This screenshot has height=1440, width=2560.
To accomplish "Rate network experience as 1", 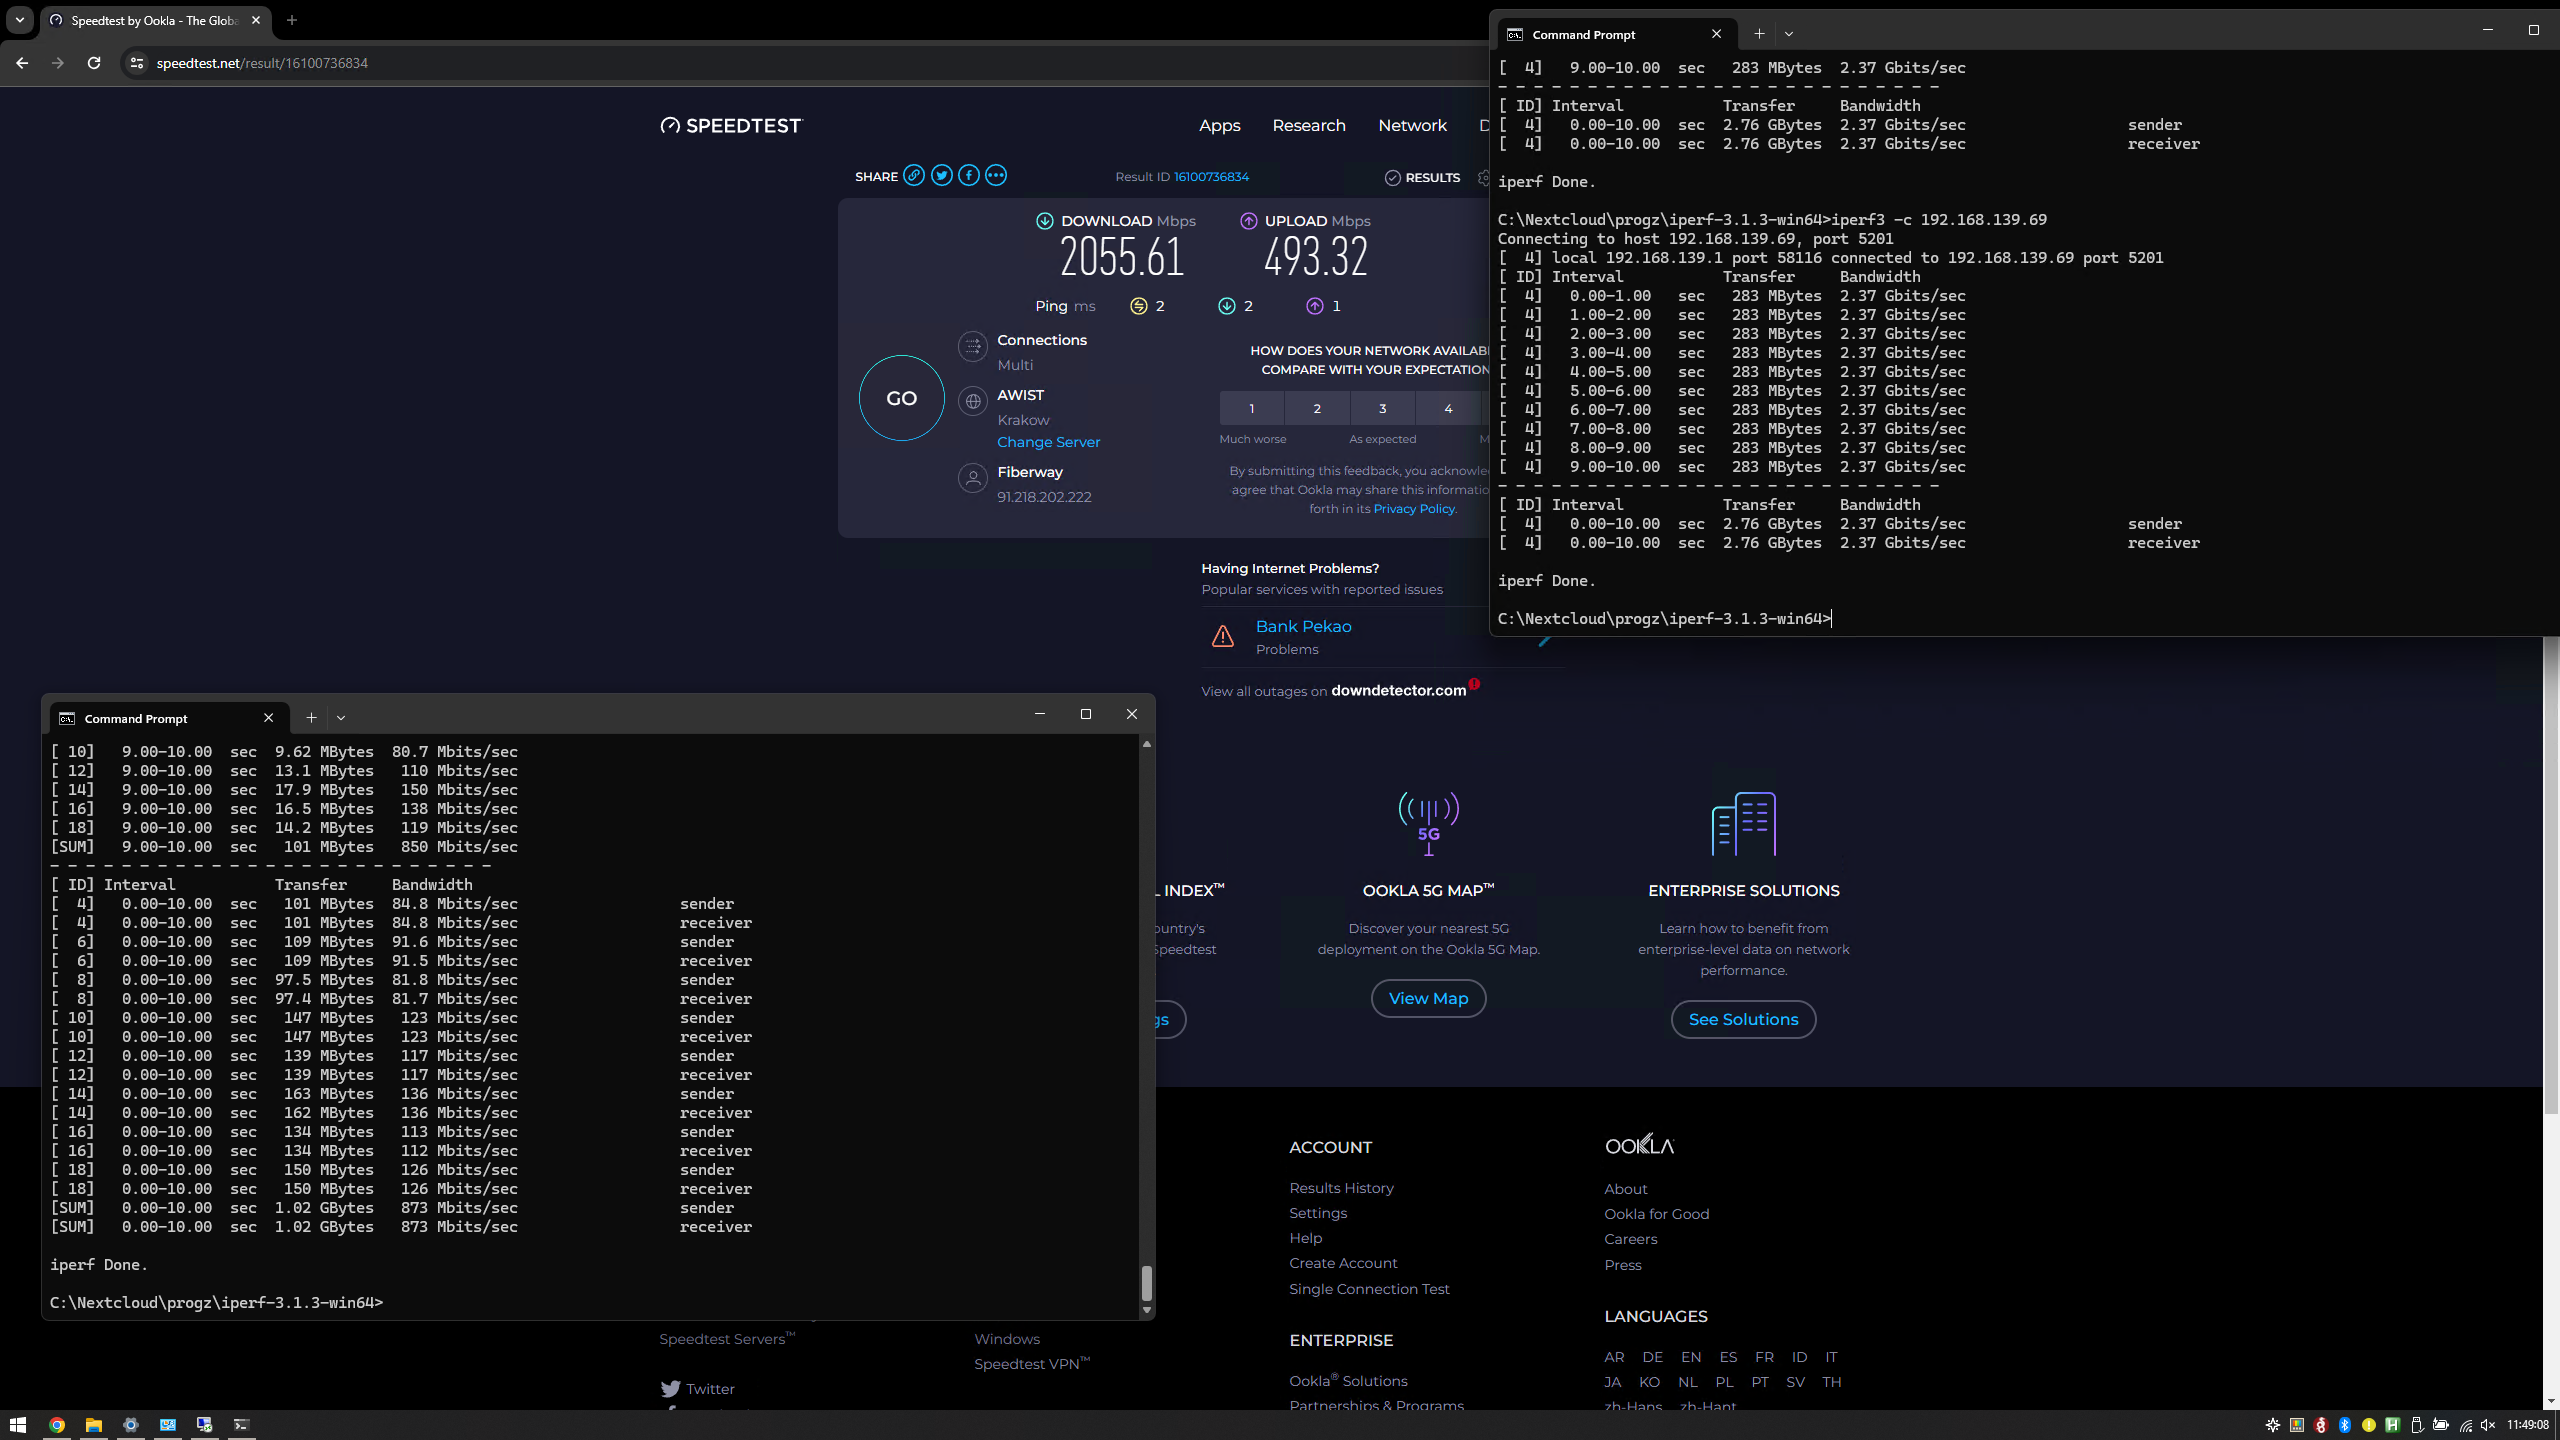I will (1251, 408).
